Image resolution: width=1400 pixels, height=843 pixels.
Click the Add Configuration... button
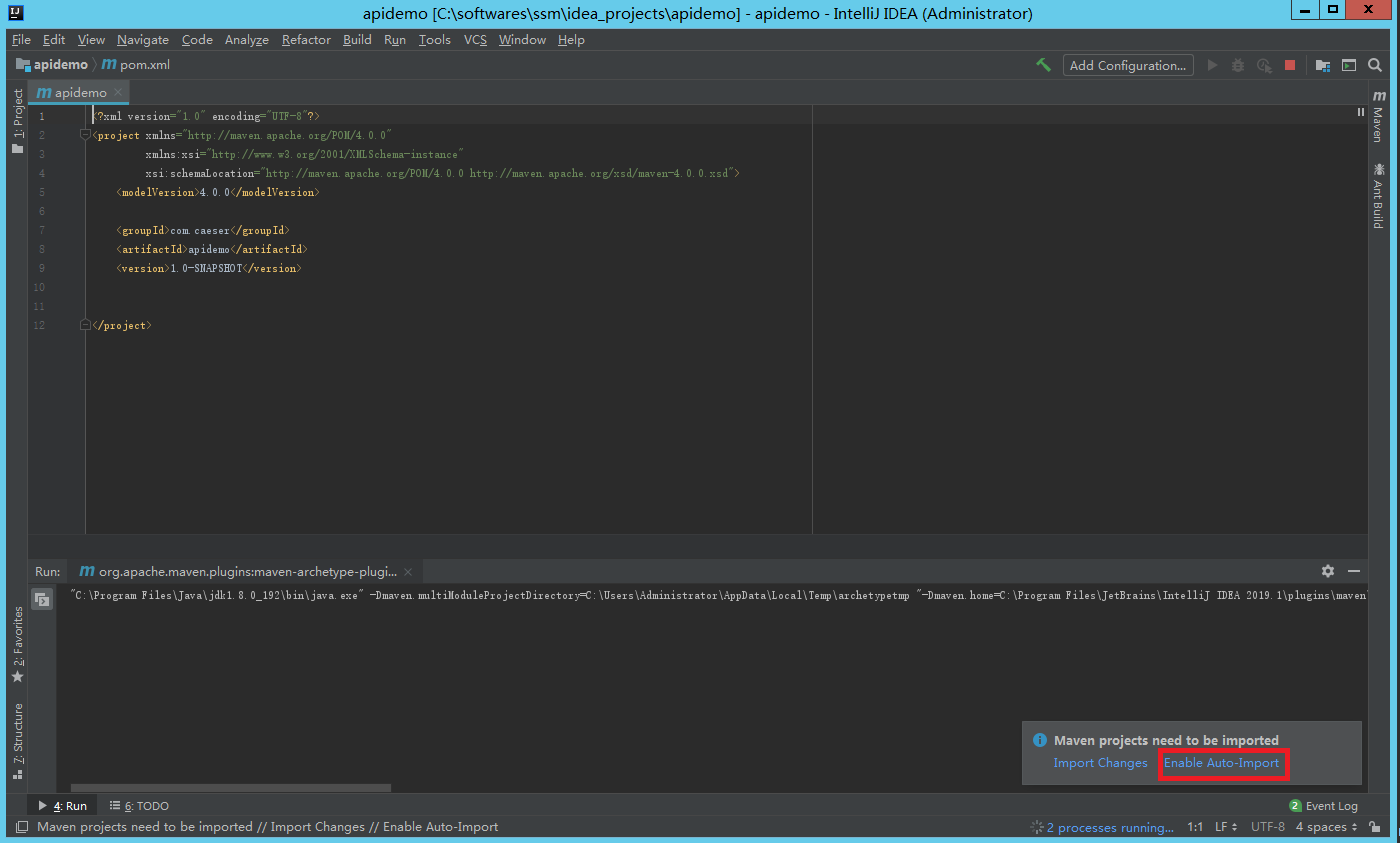tap(1128, 65)
